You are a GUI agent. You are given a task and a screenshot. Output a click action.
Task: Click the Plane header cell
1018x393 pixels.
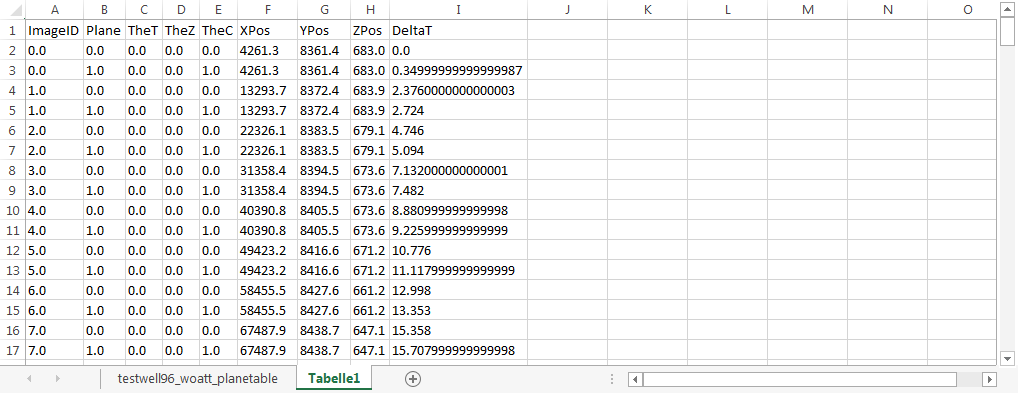coord(104,31)
